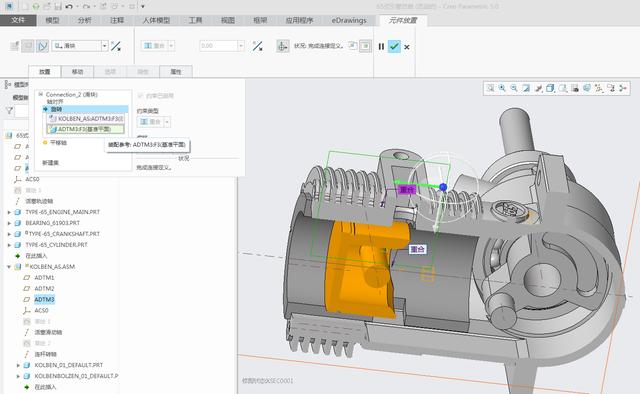This screenshot has height=394, width=640.
Task: Click the view manager icon in graphics toolbar
Action: pos(575,88)
